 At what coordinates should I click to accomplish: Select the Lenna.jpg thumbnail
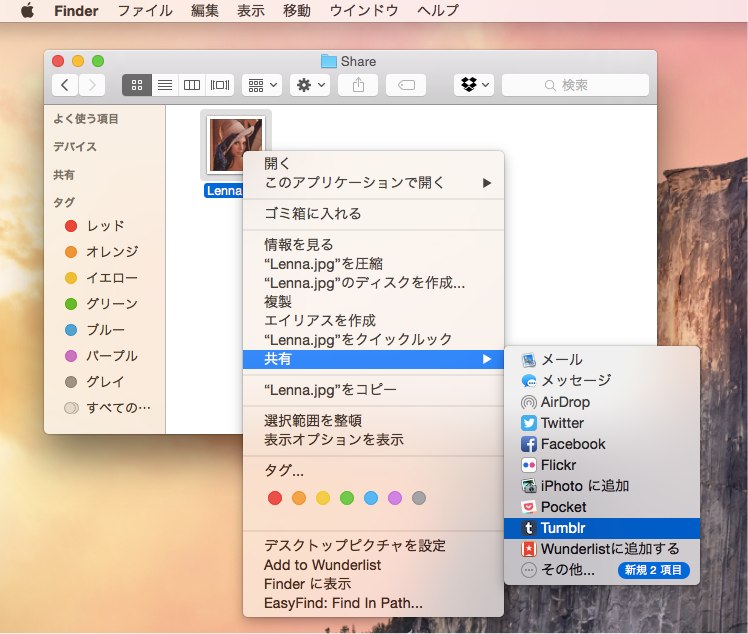(236, 145)
